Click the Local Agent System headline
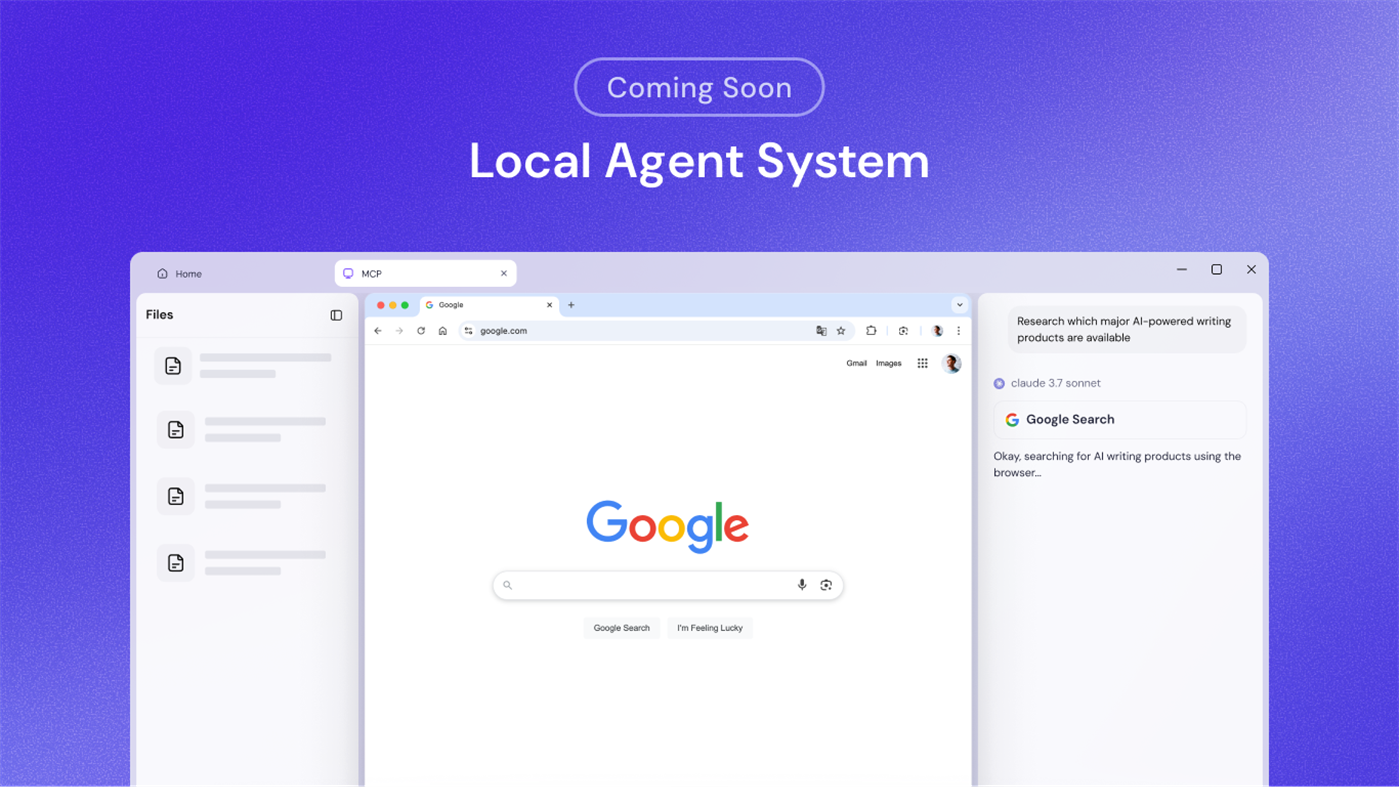The image size is (1399, 787). [x=699, y=161]
